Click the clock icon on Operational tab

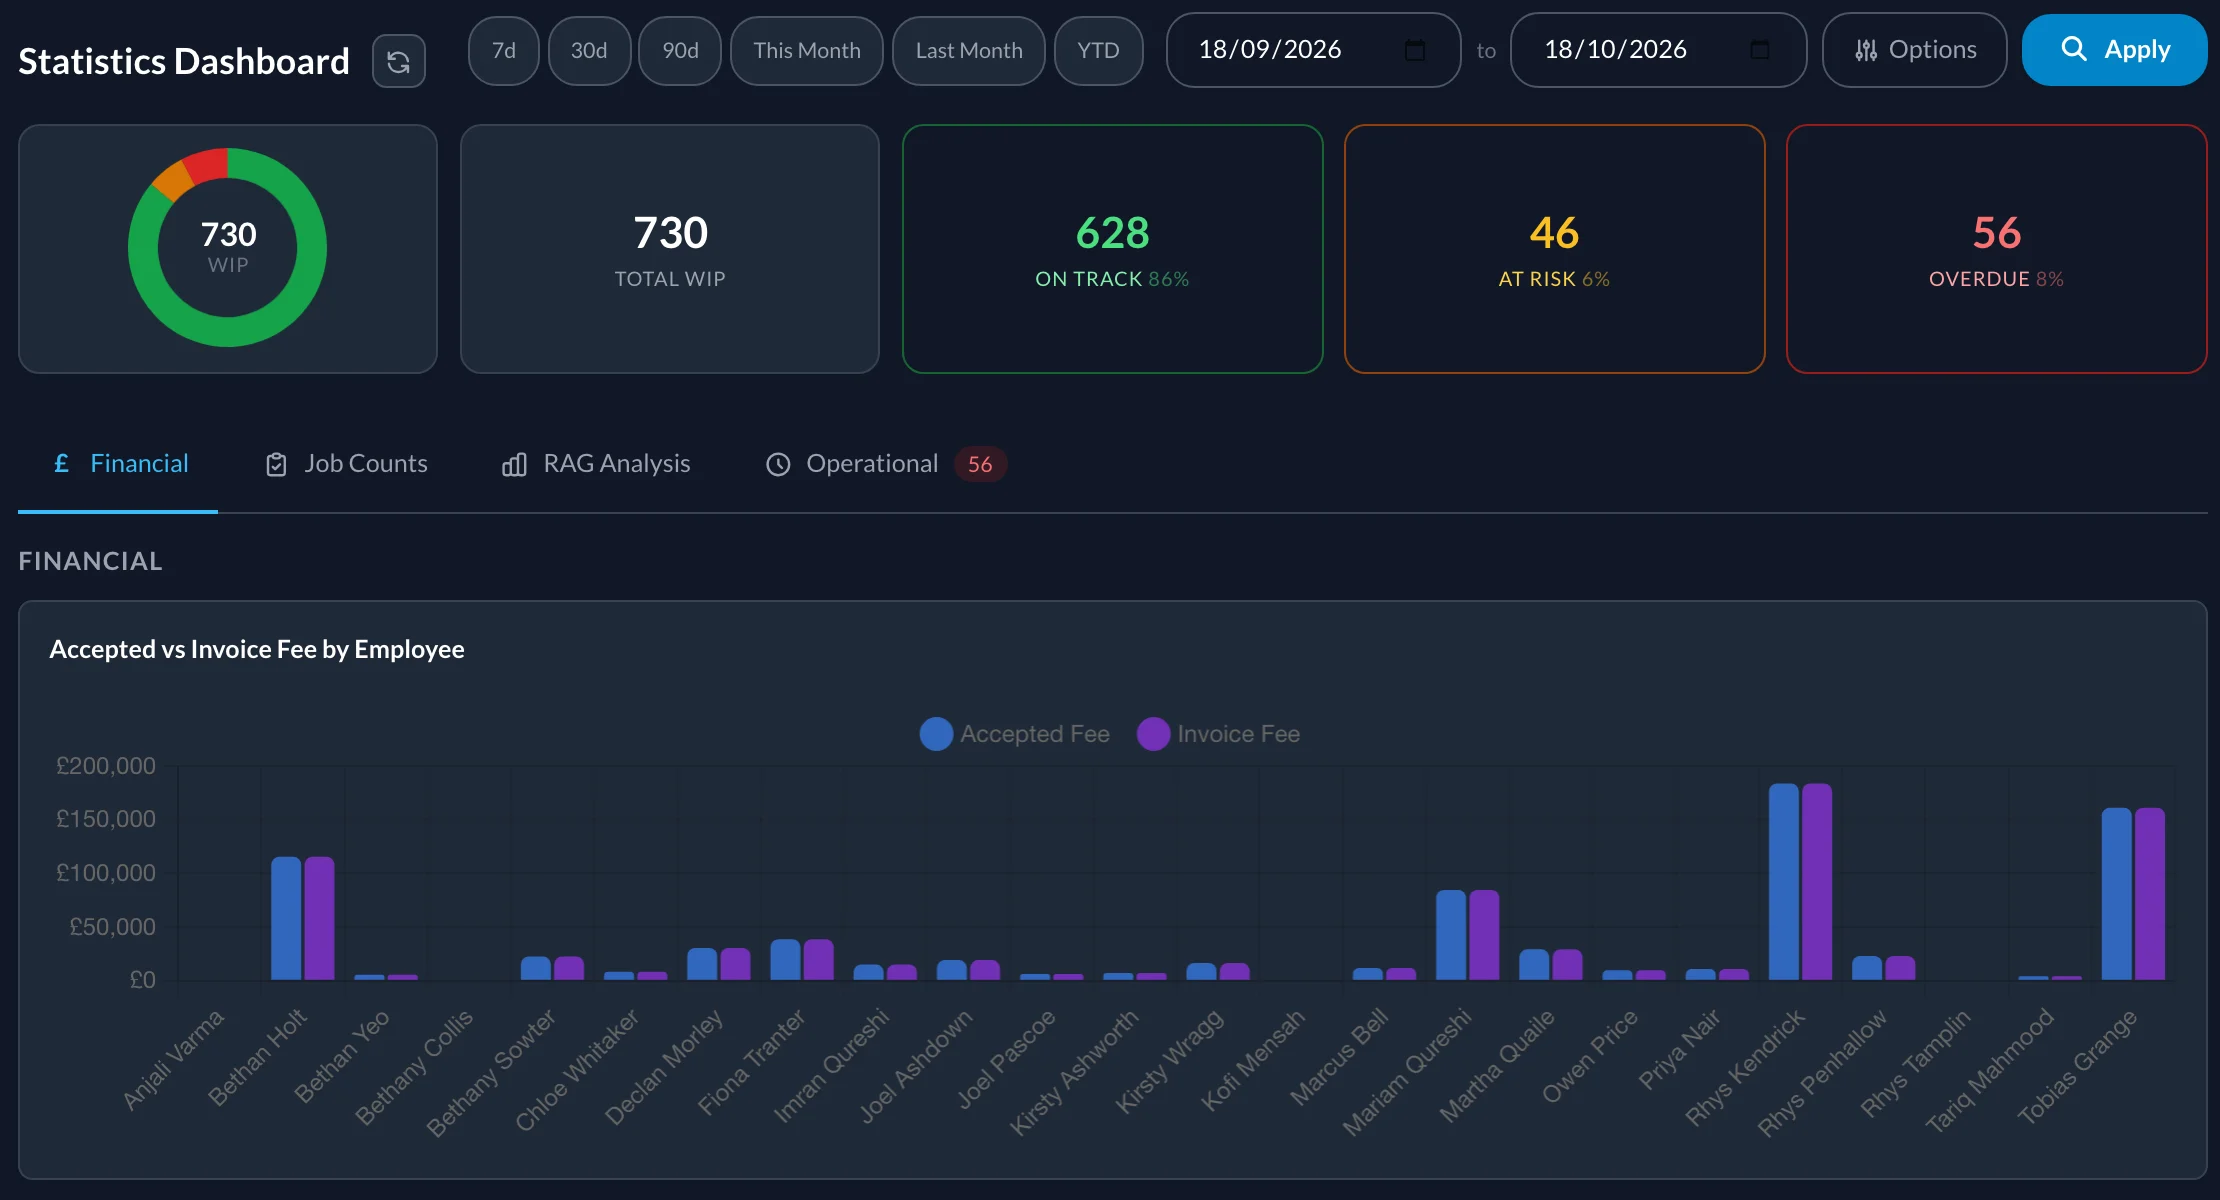778,464
